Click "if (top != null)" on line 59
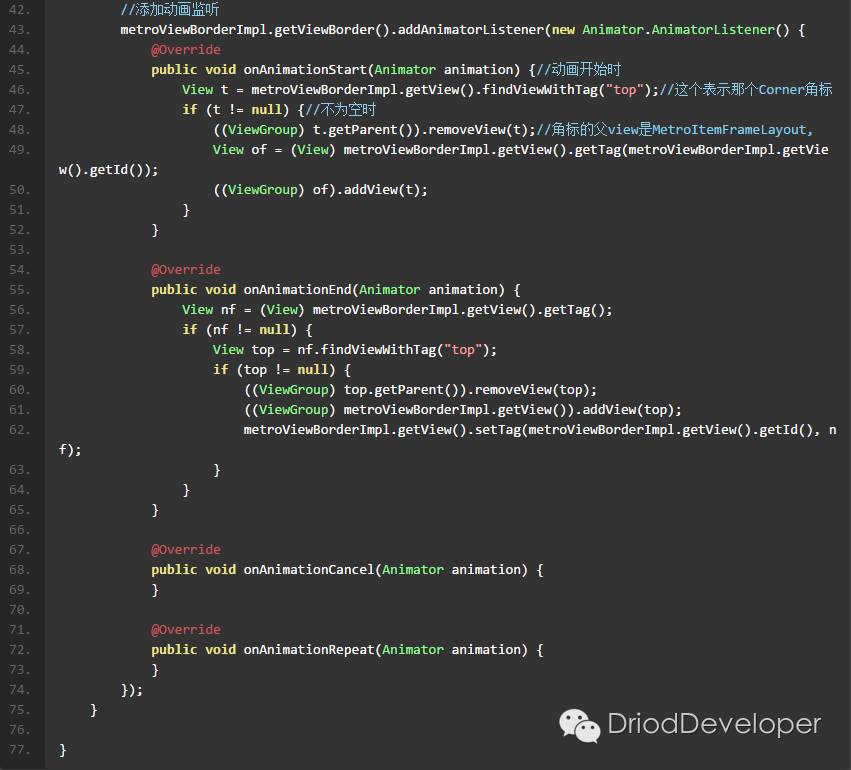Image resolution: width=851 pixels, height=770 pixels. (274, 370)
